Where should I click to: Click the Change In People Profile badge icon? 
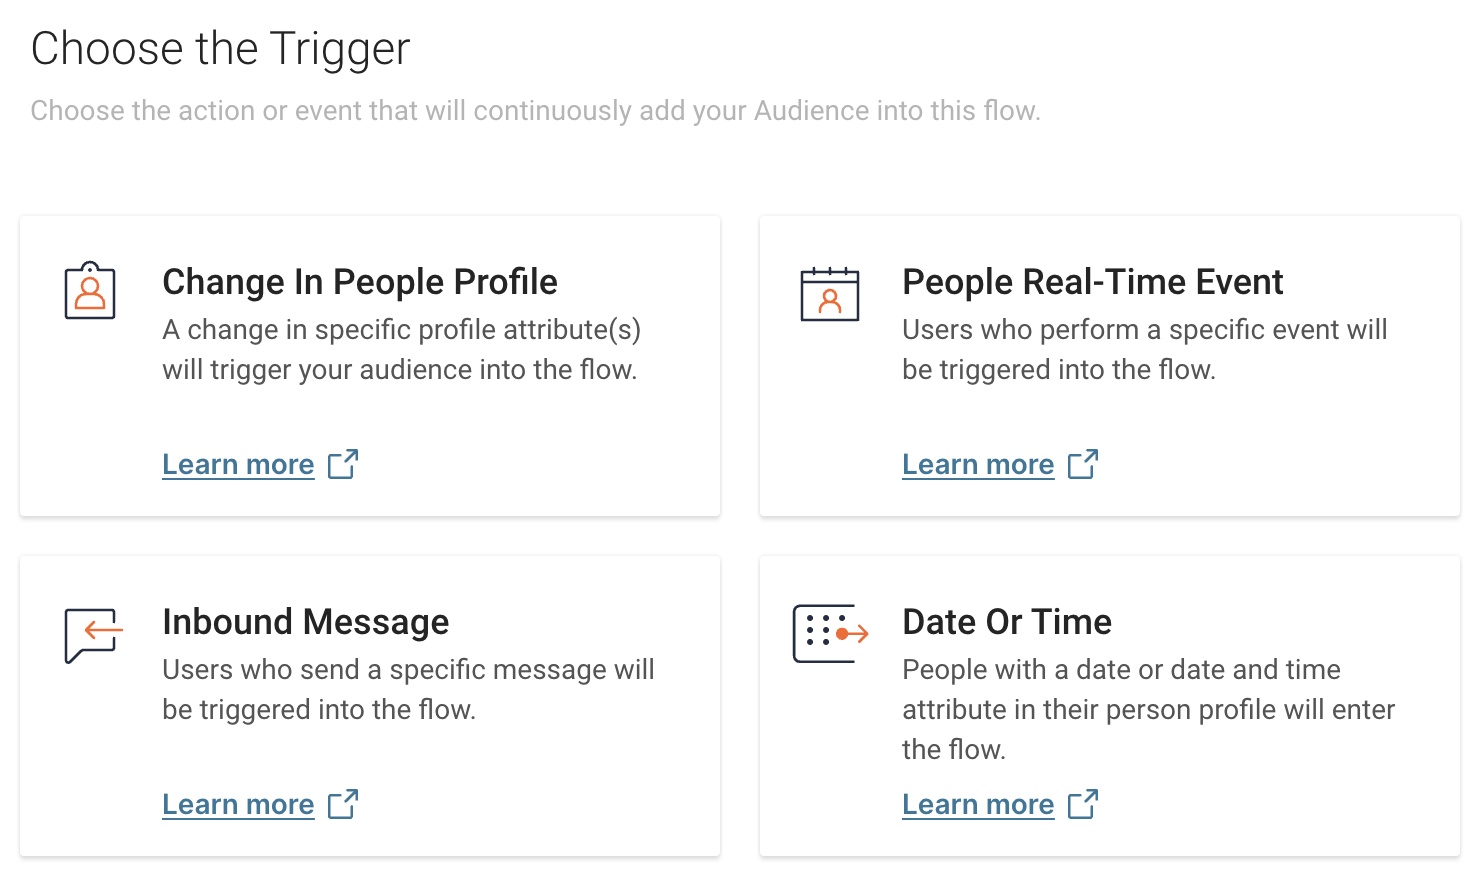coord(90,291)
